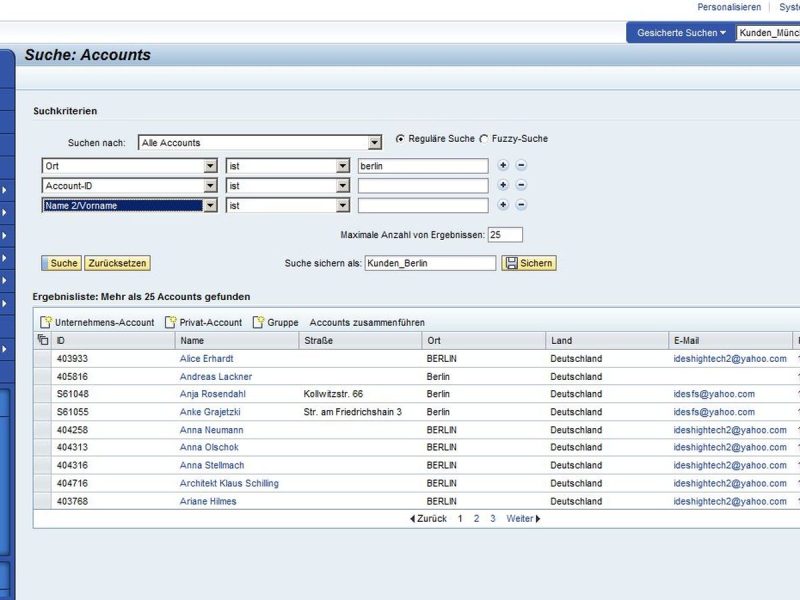Viewport: 800px width, 600px height.
Task: Open the Andreas Lackner account link
Action: (216, 377)
